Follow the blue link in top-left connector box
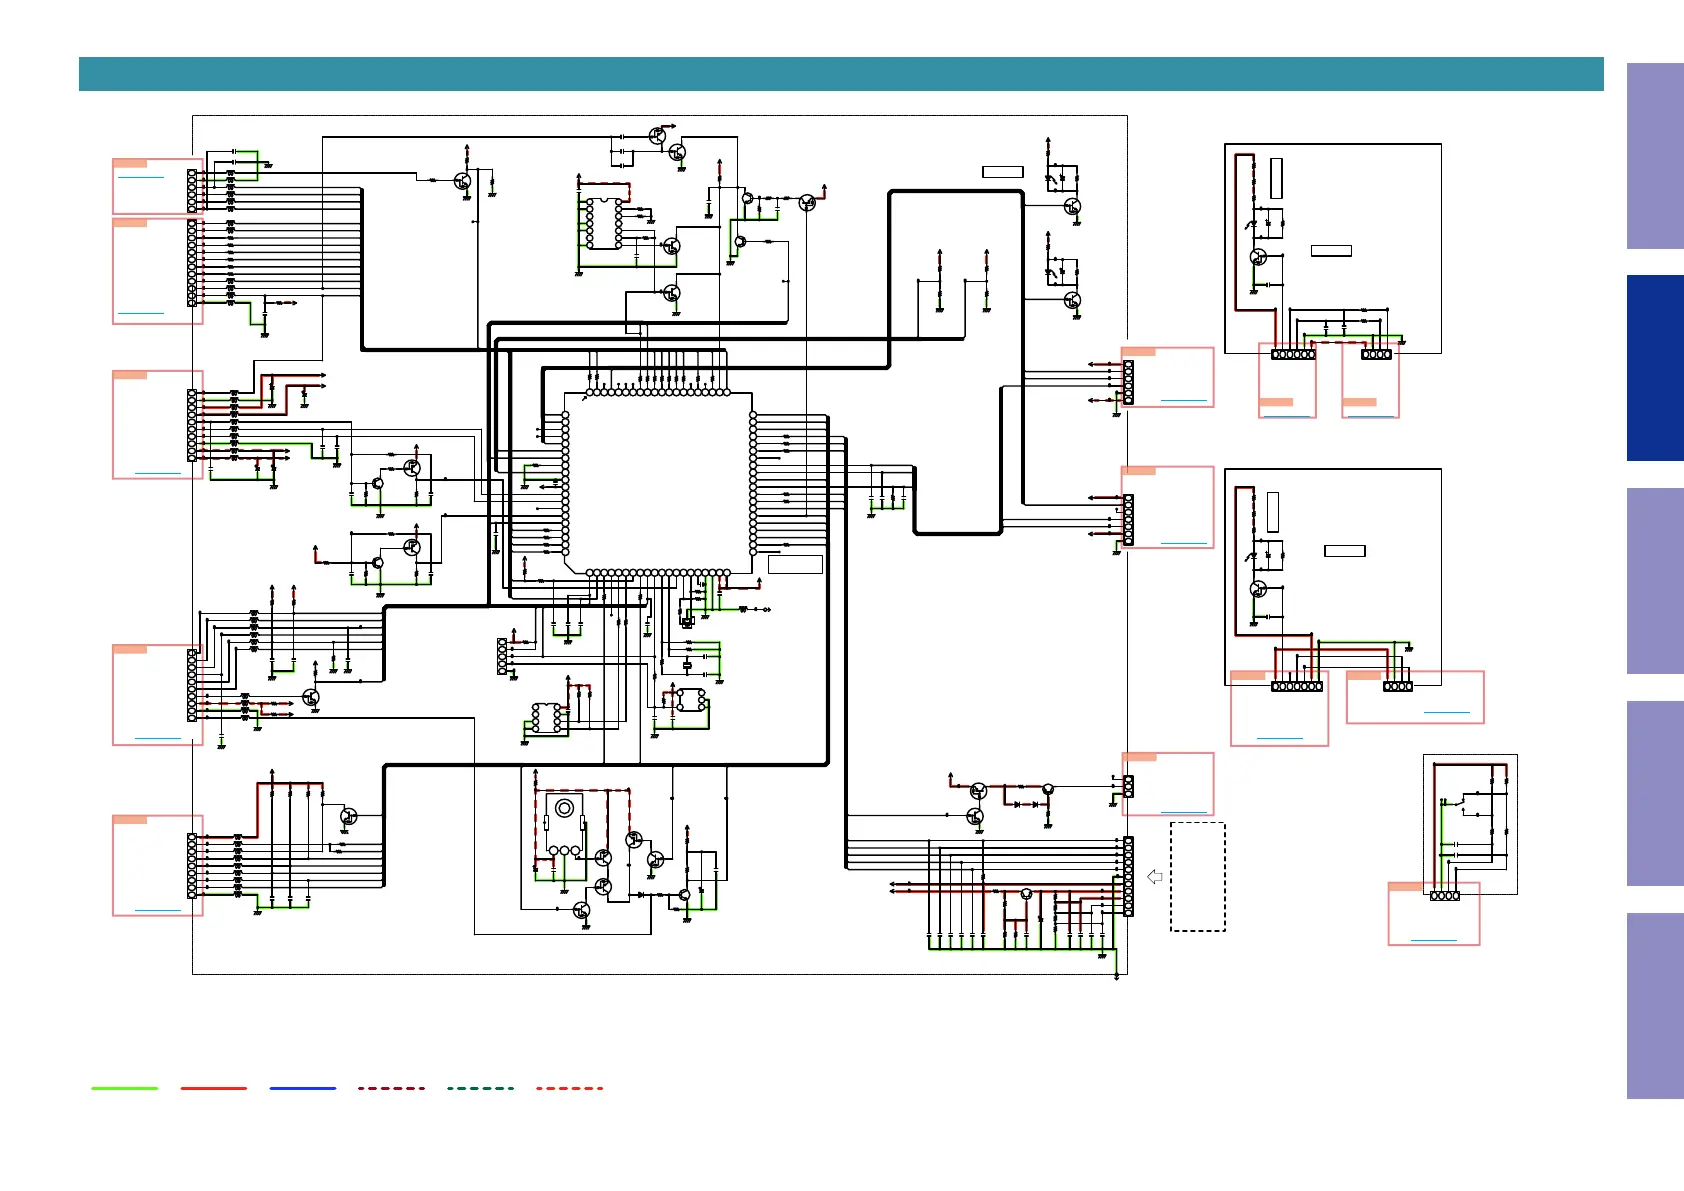This screenshot has height=1191, width=1684. (141, 178)
